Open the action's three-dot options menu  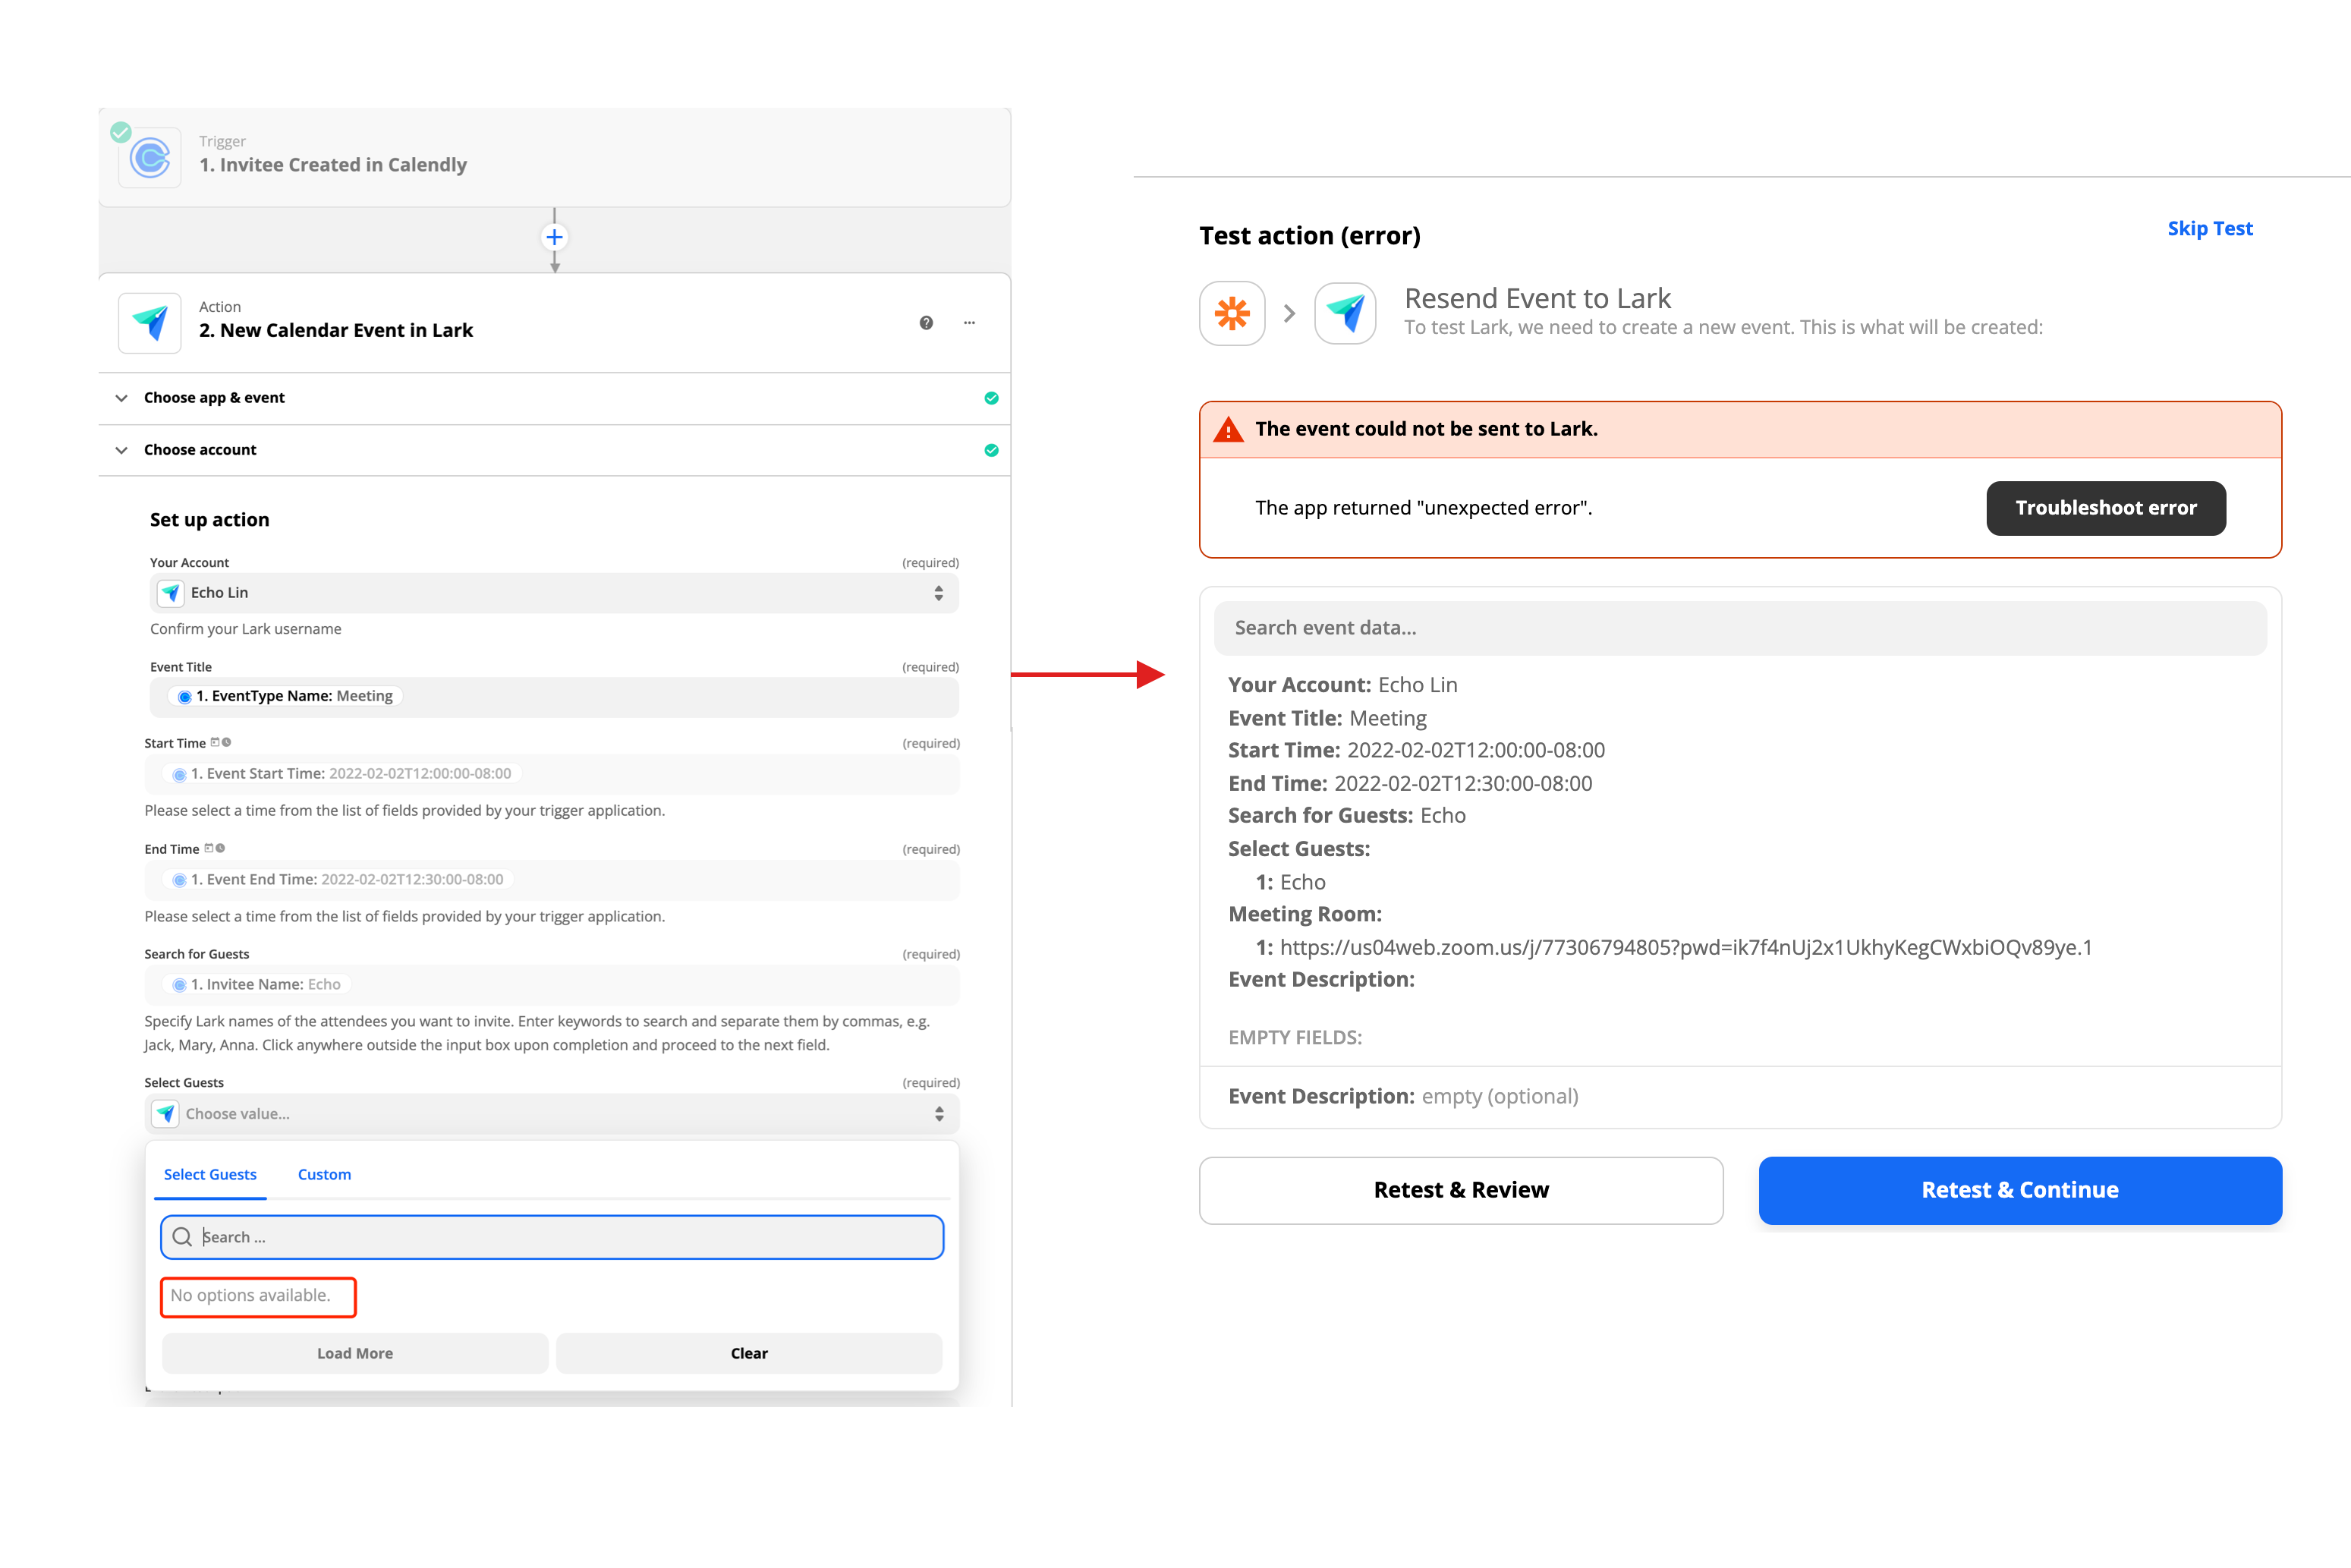[x=969, y=322]
